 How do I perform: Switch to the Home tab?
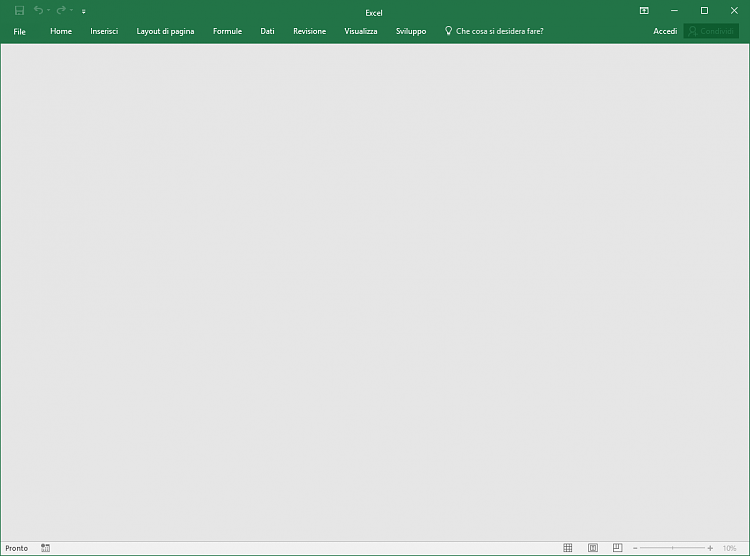pyautogui.click(x=61, y=31)
